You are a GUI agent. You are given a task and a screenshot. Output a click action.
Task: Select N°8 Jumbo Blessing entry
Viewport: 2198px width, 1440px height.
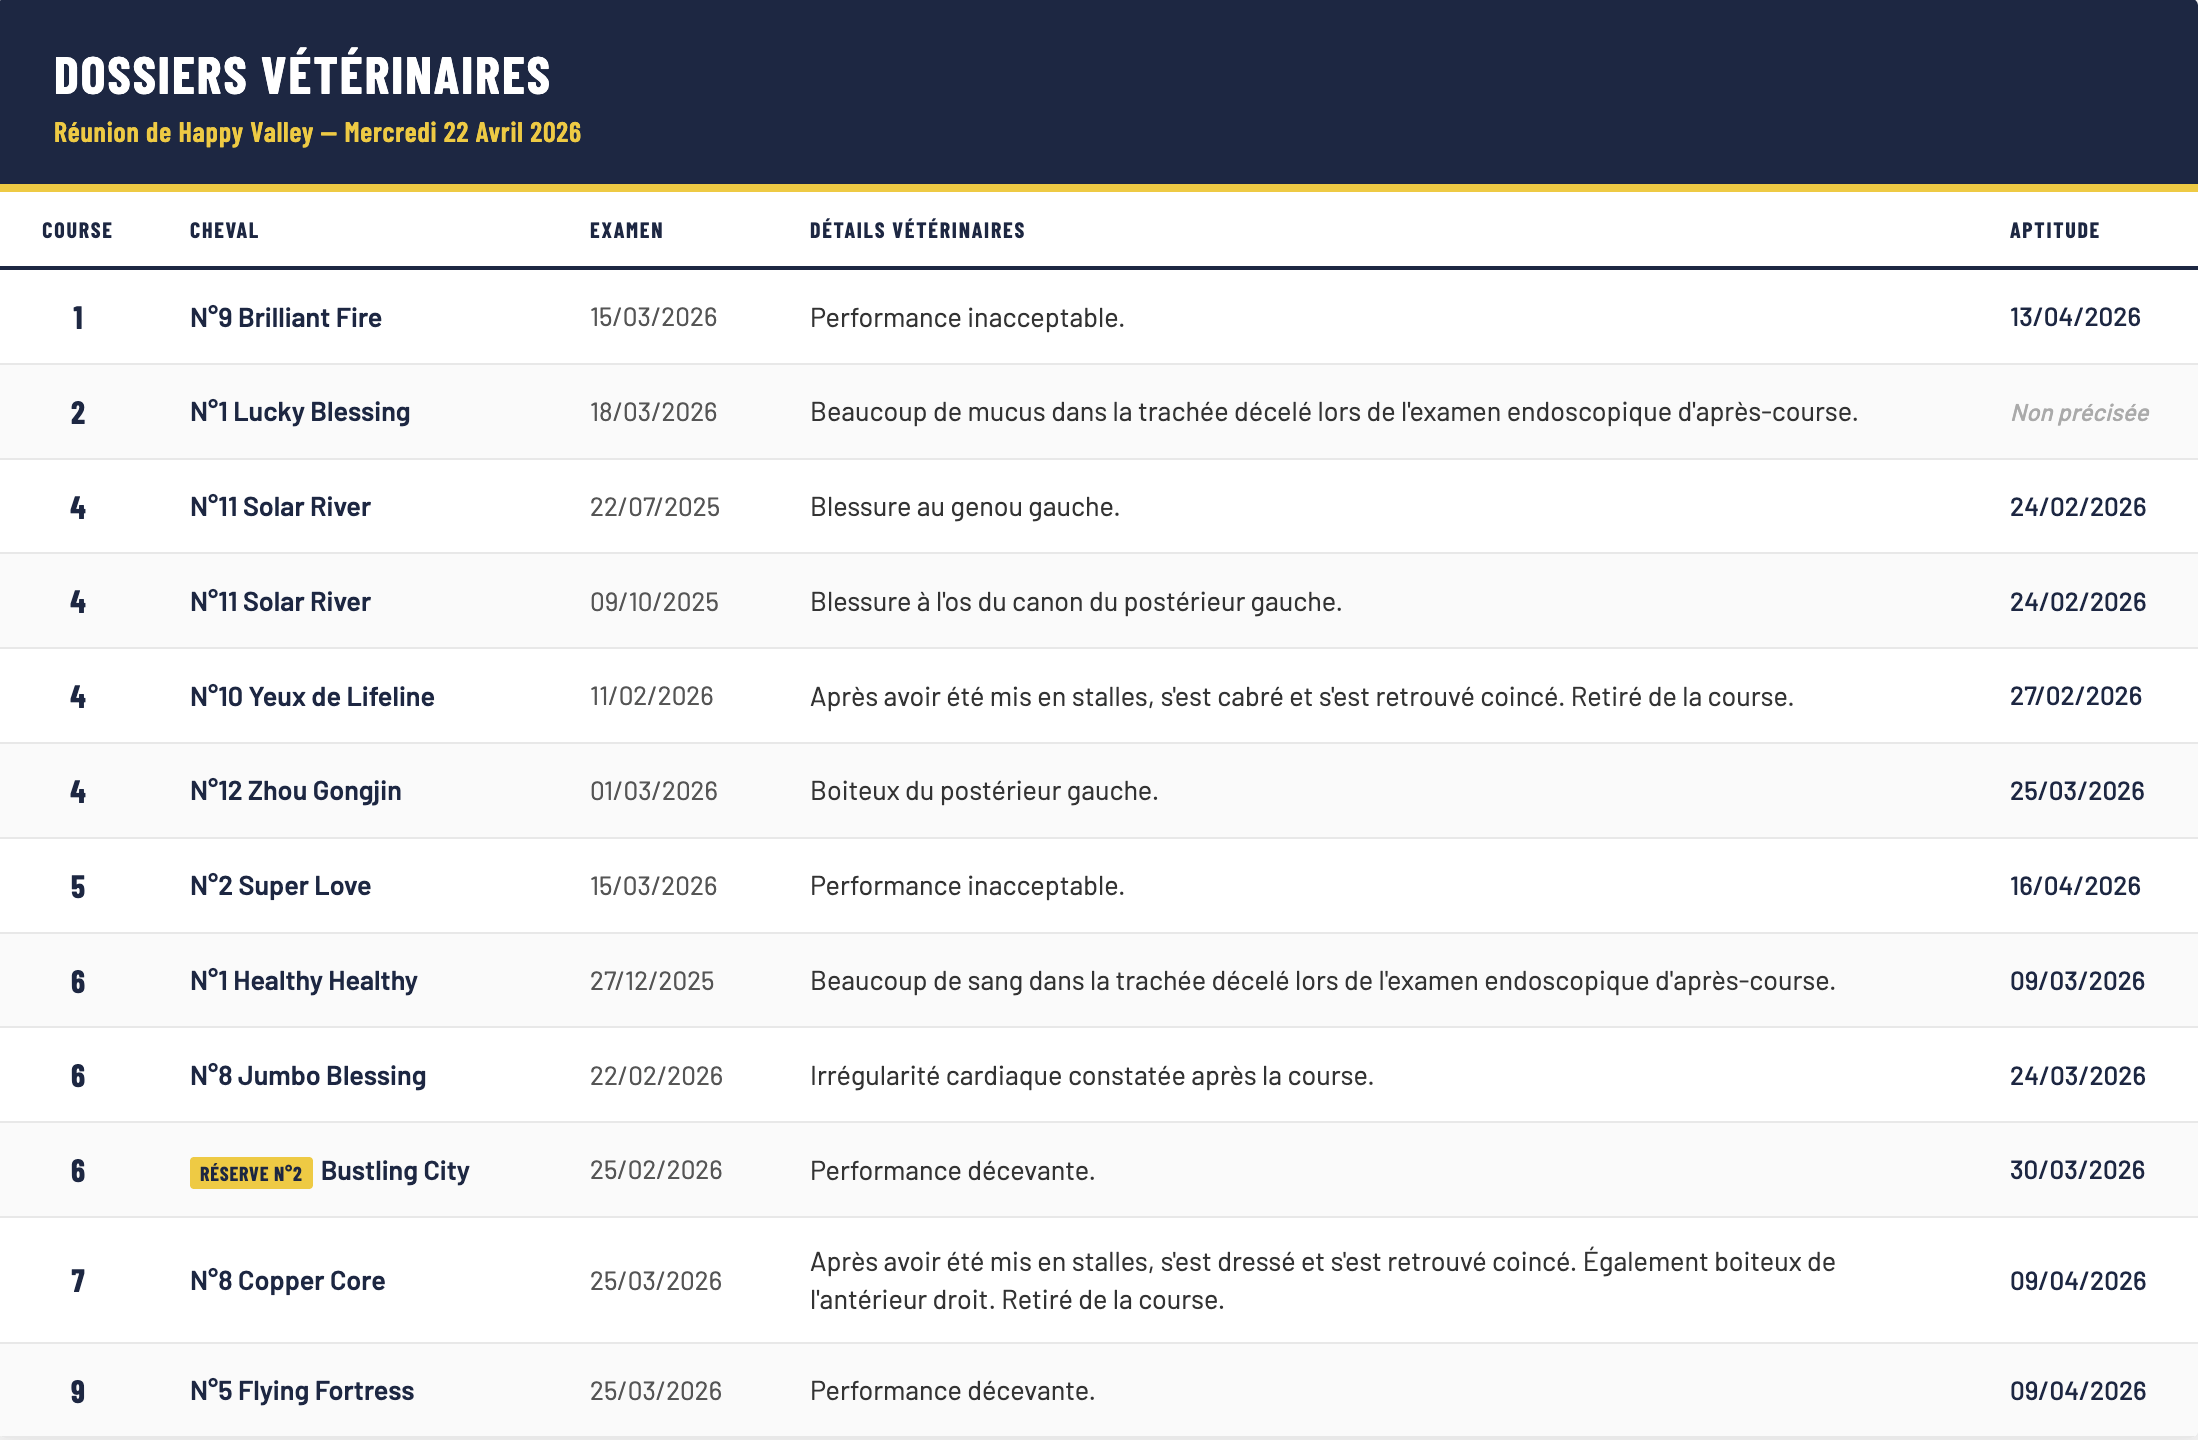pyautogui.click(x=308, y=1076)
